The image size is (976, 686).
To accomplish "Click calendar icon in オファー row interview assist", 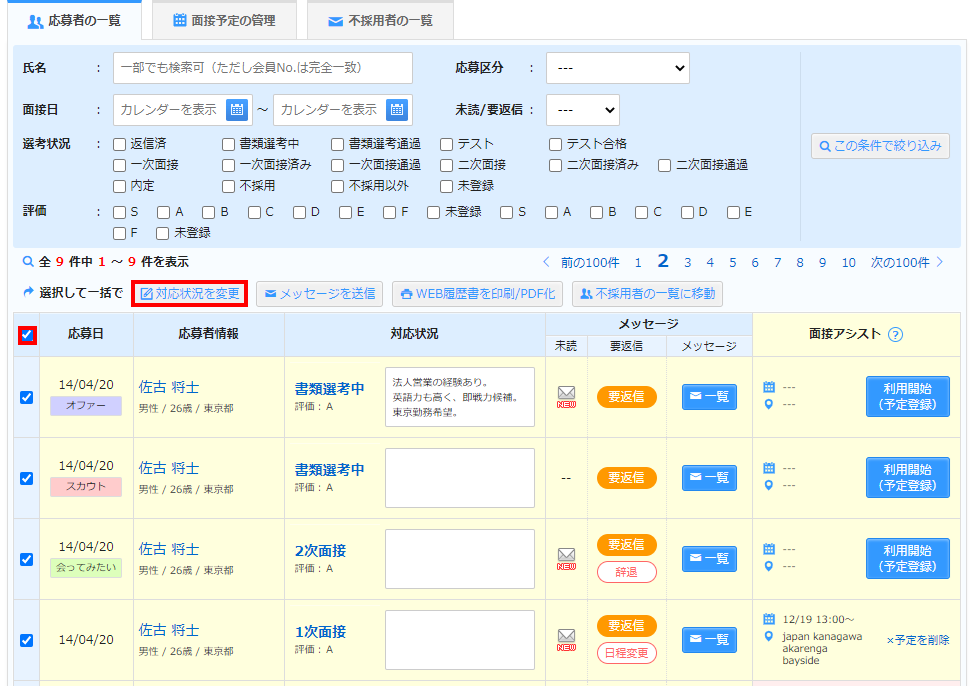I will tap(769, 387).
